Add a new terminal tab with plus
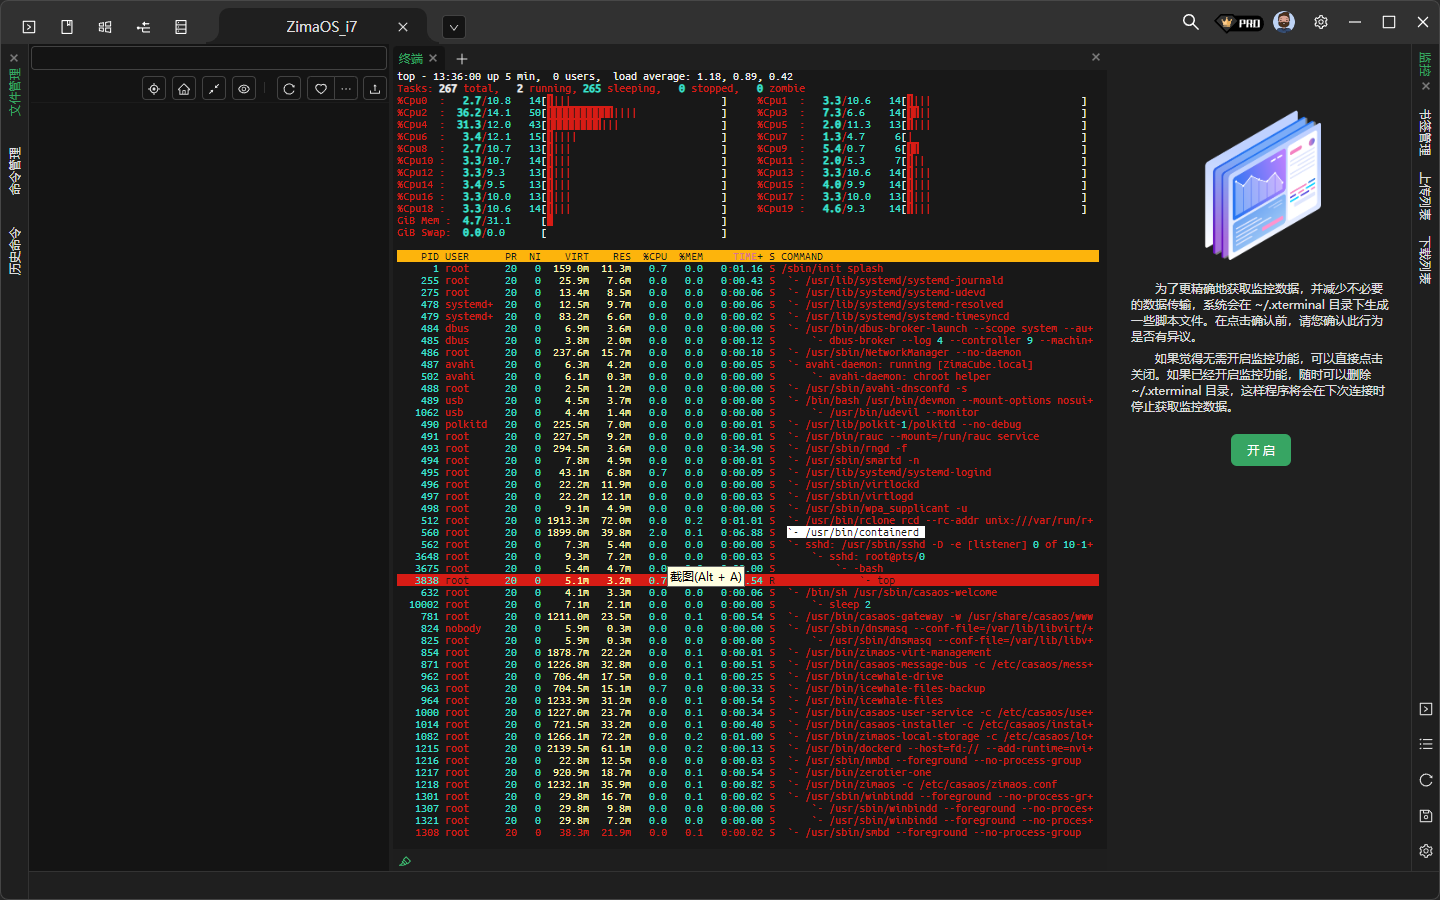The height and width of the screenshot is (900, 1440). [x=462, y=59]
